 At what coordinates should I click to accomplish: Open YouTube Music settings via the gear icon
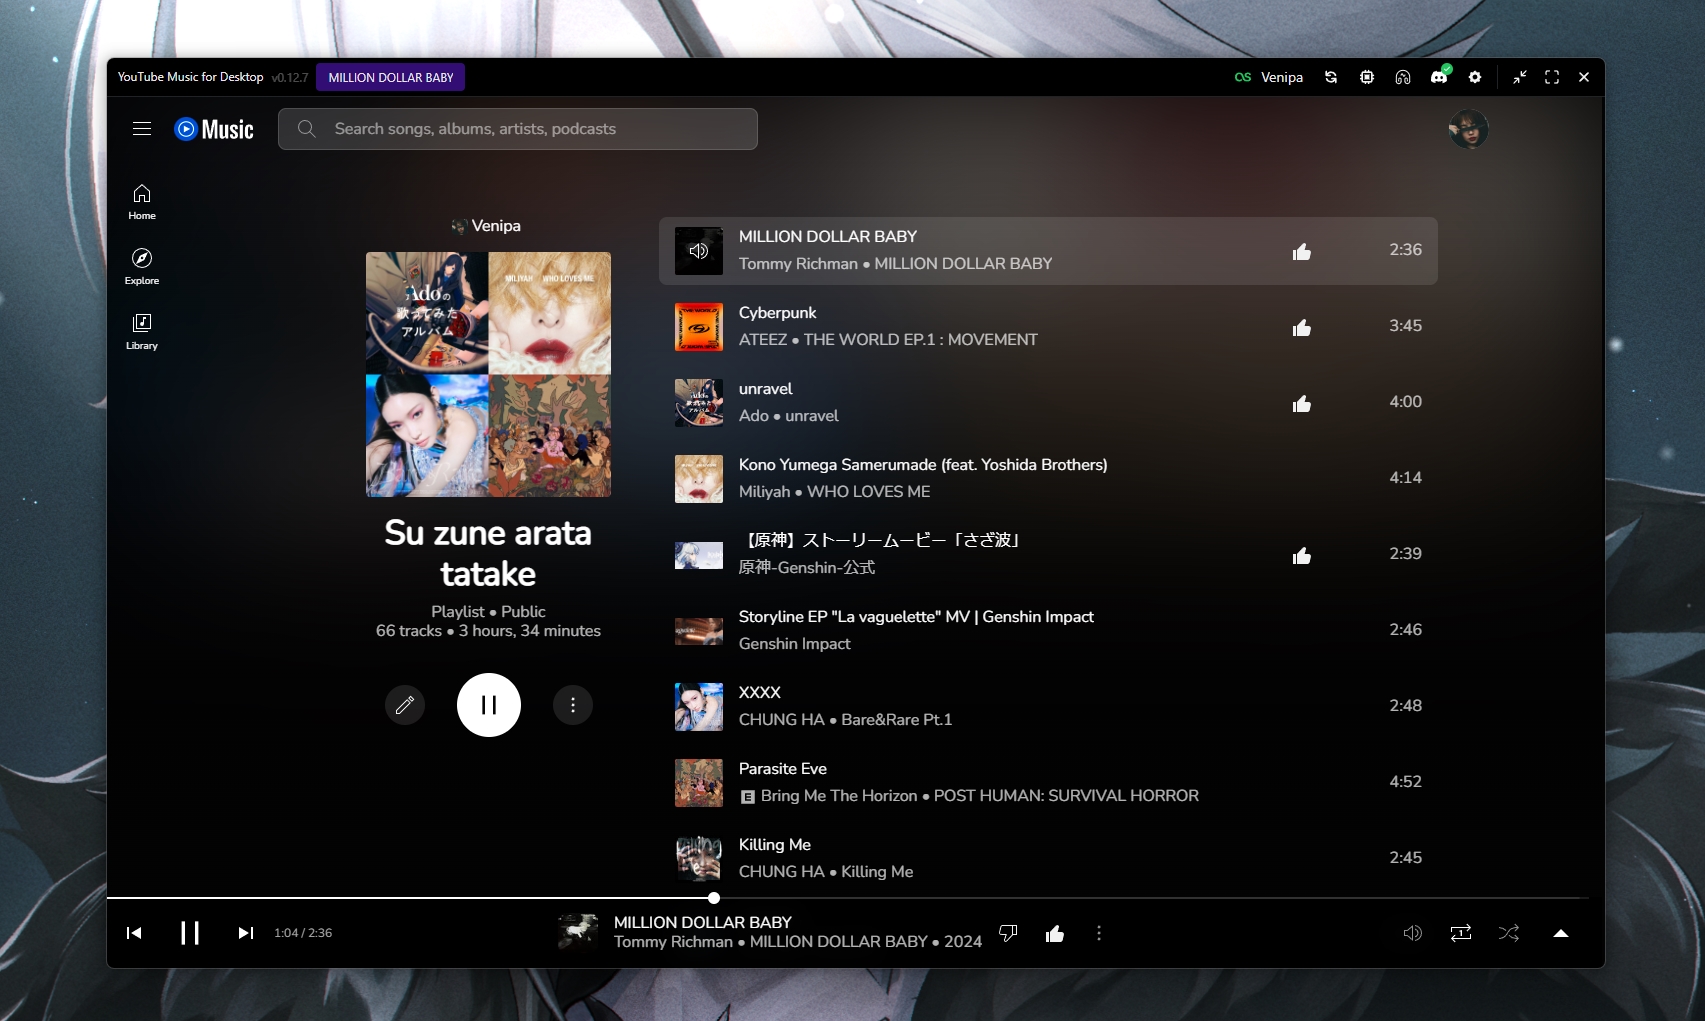pyautogui.click(x=1476, y=77)
